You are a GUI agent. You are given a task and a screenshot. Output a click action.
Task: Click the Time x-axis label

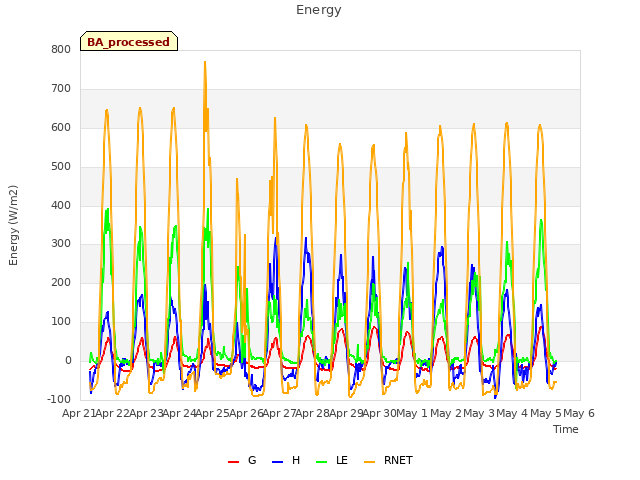[x=565, y=429]
